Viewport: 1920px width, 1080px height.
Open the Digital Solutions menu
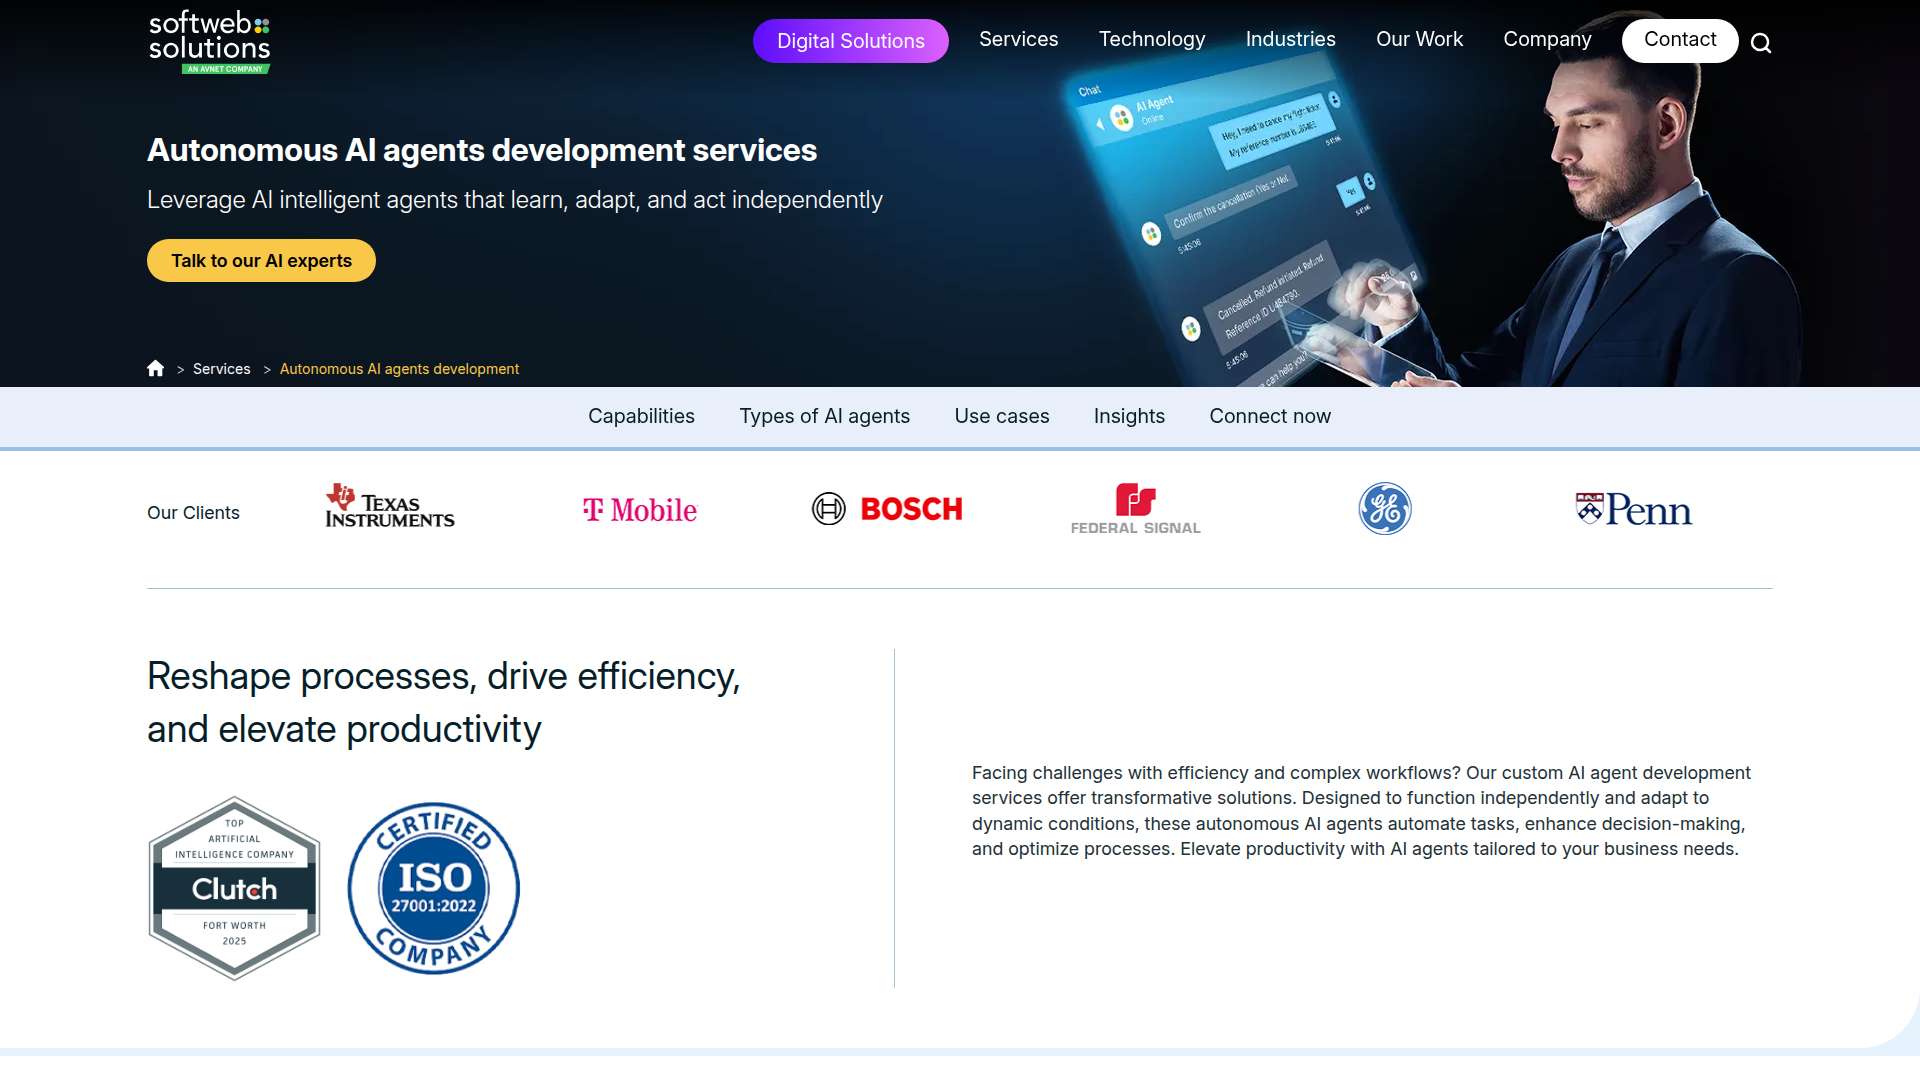tap(851, 41)
